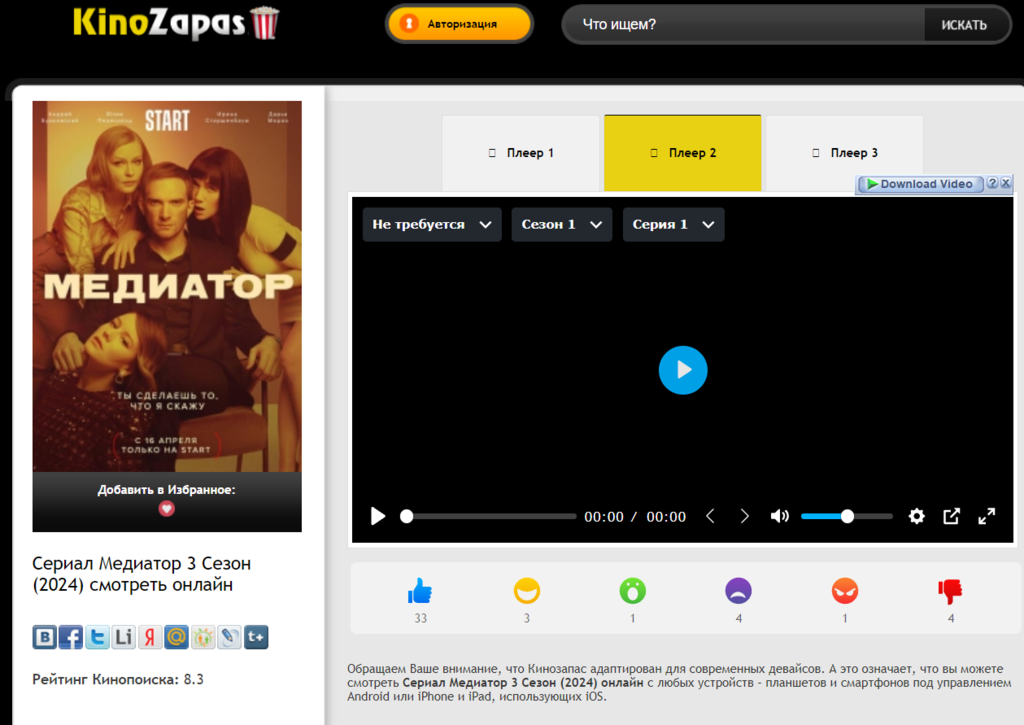Click the KinoZapas logo
Viewport: 1024px width, 725px height.
click(176, 23)
